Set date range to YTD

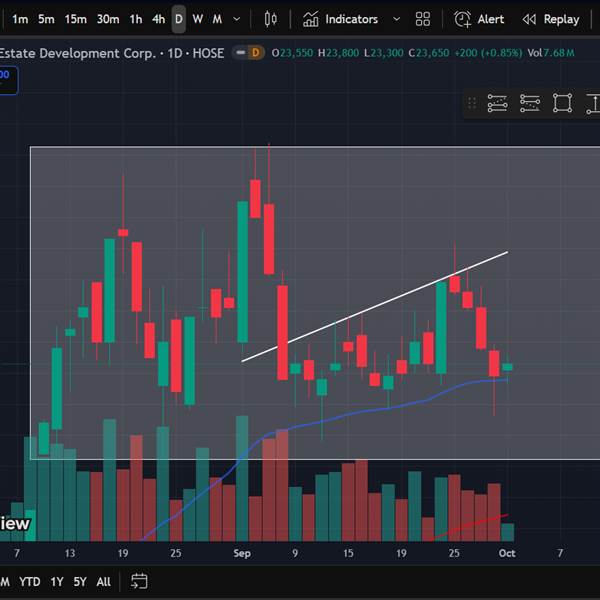click(29, 582)
